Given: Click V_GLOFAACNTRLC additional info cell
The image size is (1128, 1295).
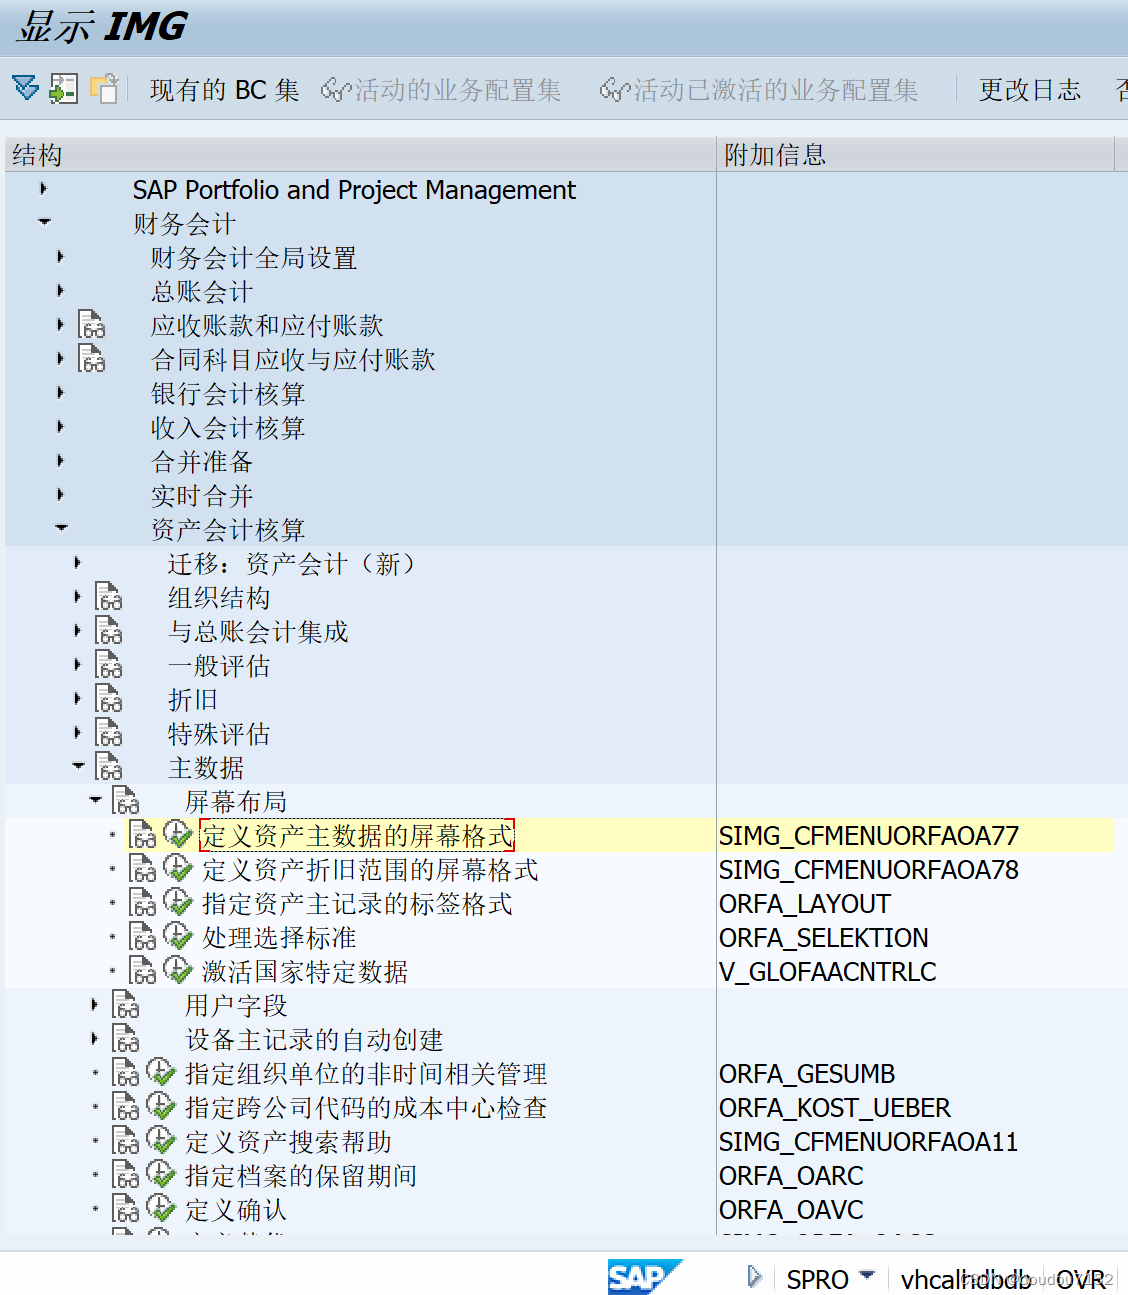Looking at the screenshot, I should click(x=828, y=971).
